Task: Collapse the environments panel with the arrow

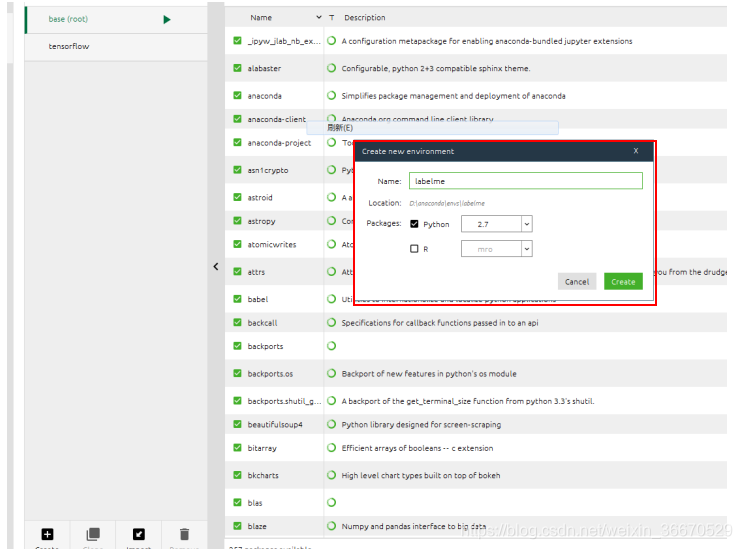Action: pyautogui.click(x=216, y=266)
